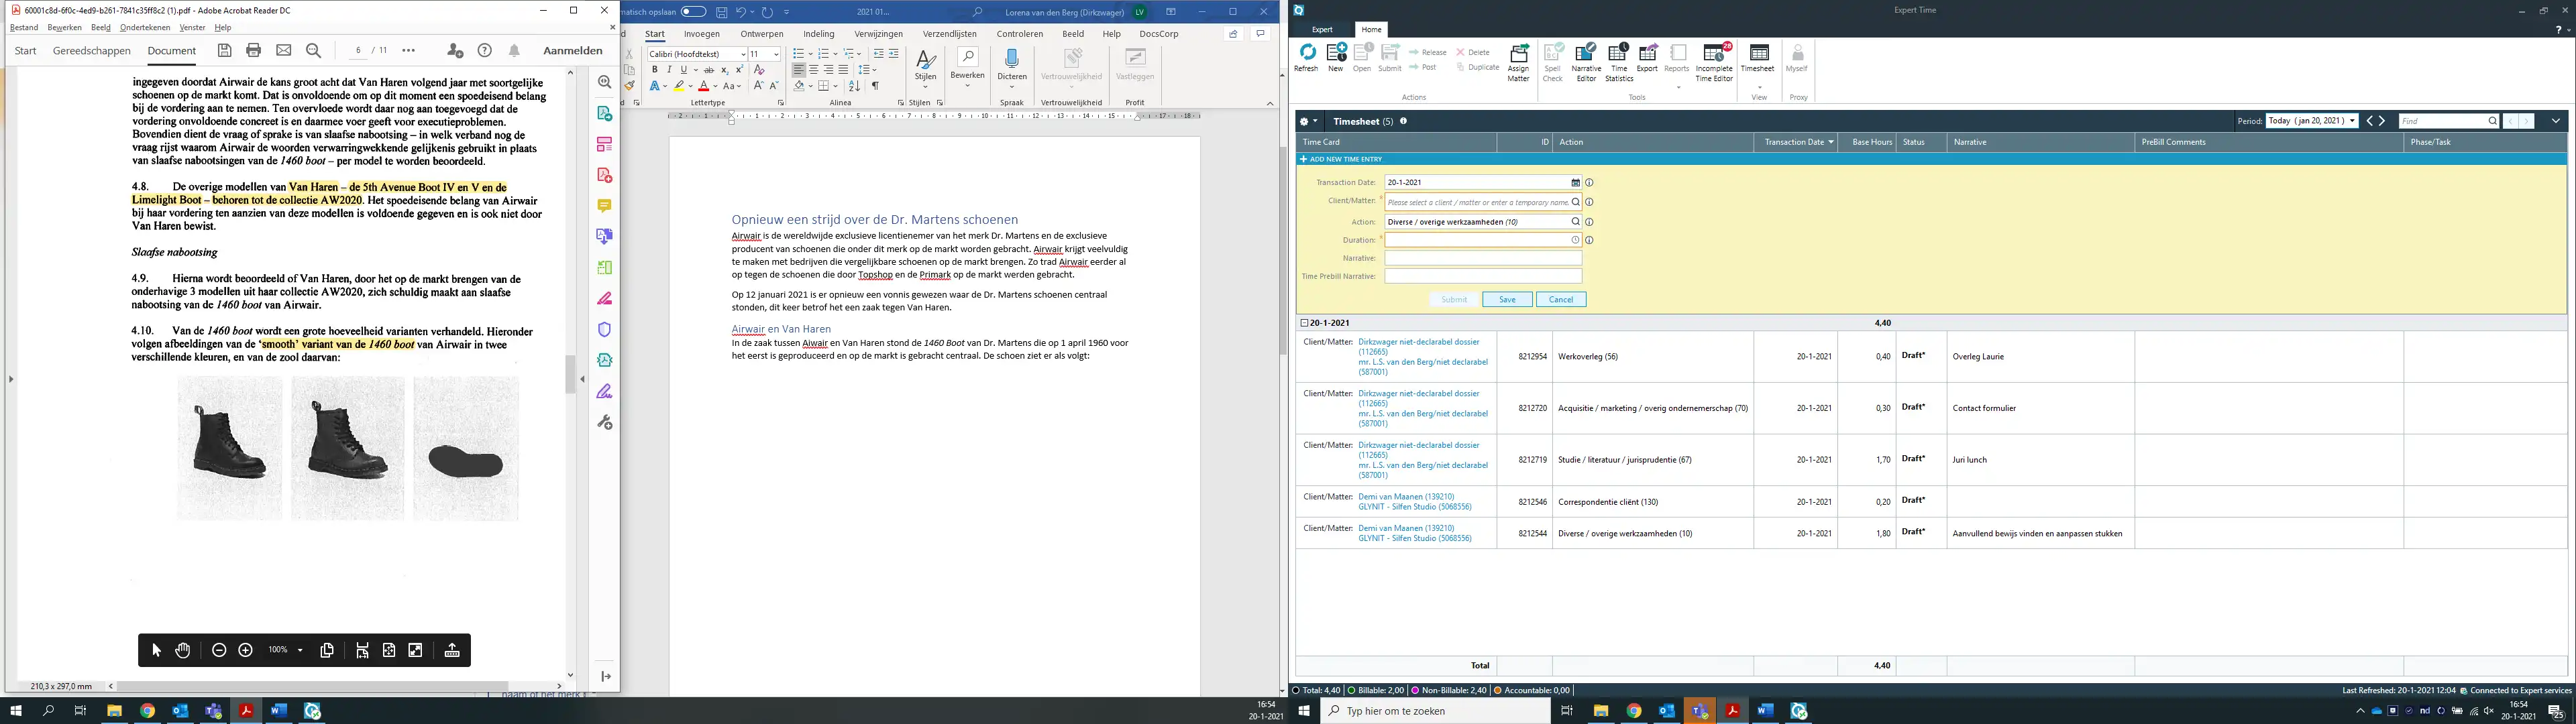Open Word font size dropdown
Image resolution: width=2576 pixels, height=724 pixels.
[776, 54]
